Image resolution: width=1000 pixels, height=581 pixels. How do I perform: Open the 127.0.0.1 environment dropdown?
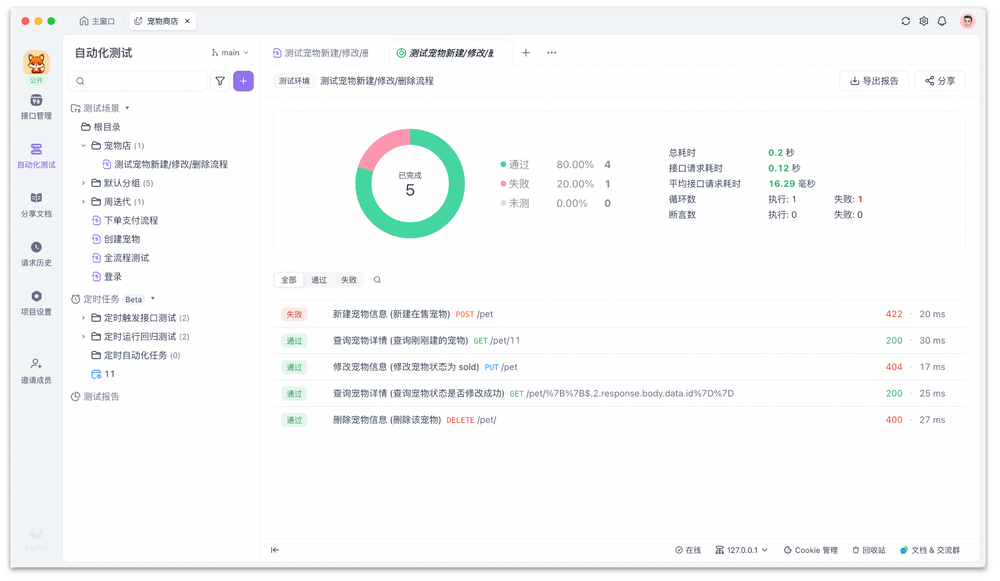pyautogui.click(x=740, y=550)
